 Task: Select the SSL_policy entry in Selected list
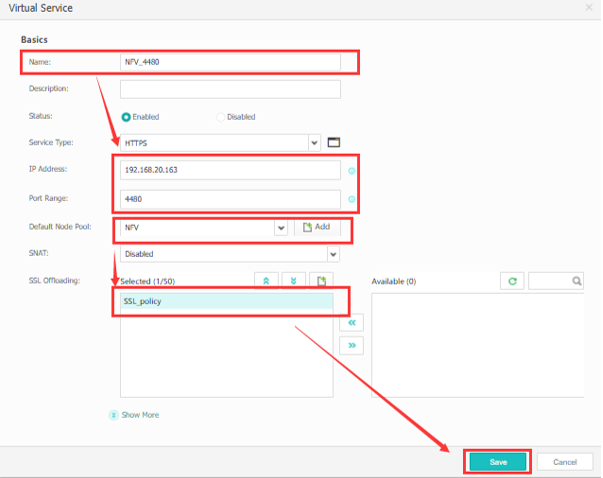point(227,301)
